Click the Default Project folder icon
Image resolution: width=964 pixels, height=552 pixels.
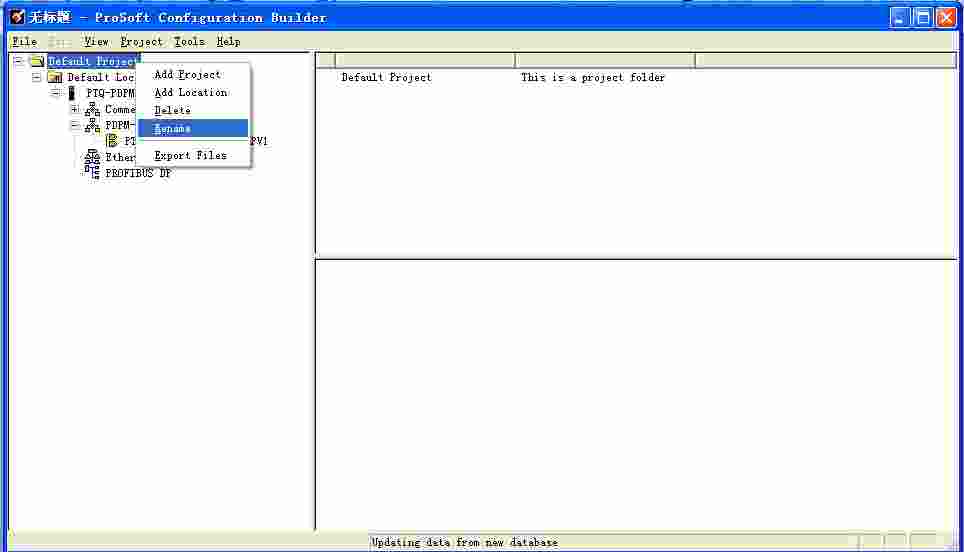pyautogui.click(x=37, y=62)
